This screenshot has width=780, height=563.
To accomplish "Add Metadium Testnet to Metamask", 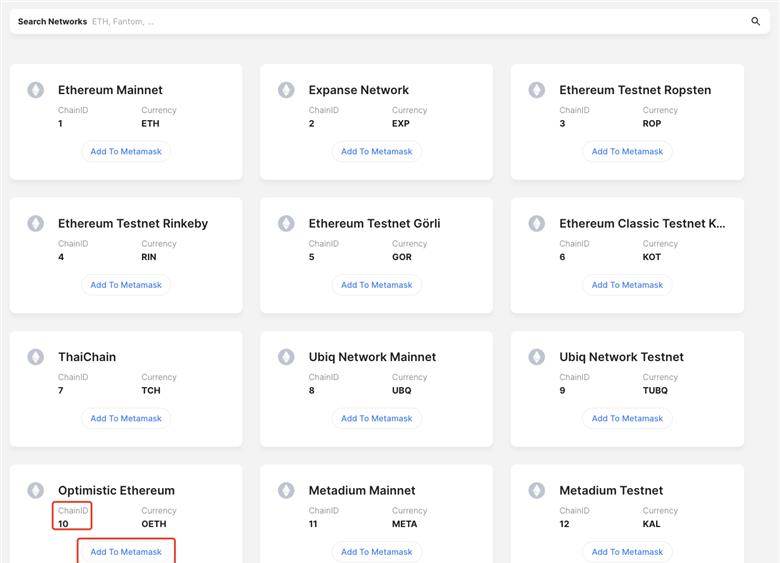I will coord(627,552).
